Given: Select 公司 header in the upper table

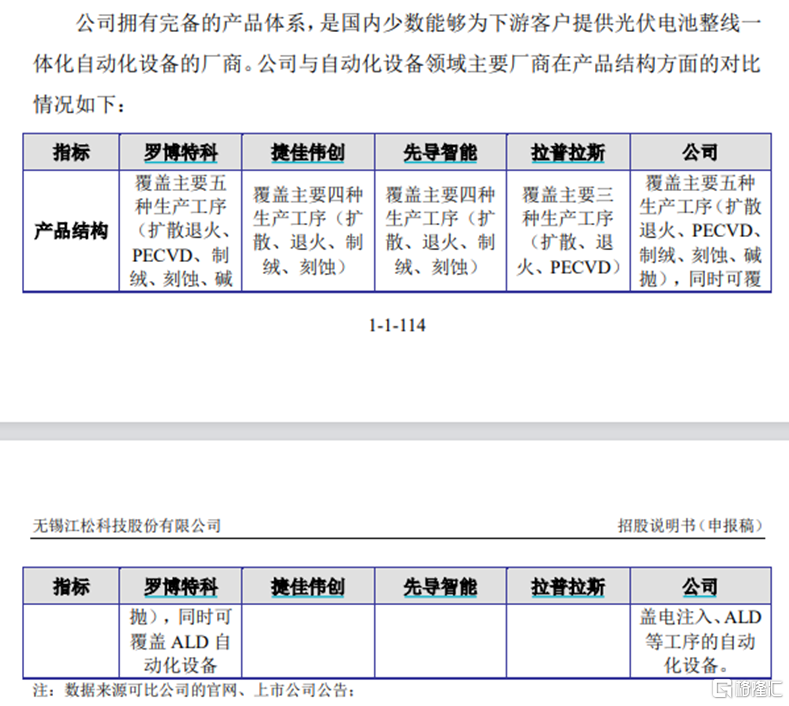Looking at the screenshot, I should (700, 152).
